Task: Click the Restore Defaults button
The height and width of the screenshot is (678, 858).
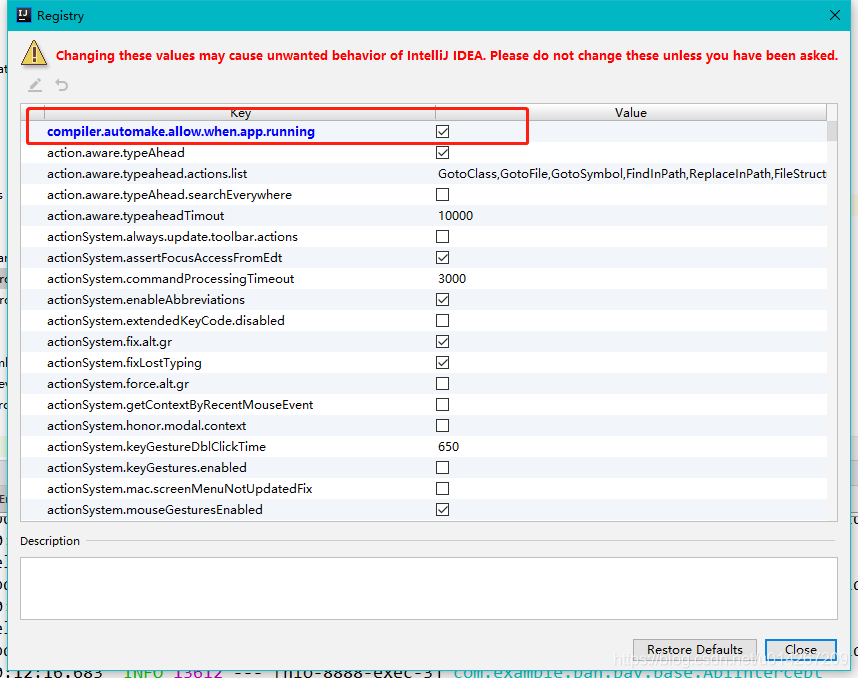Action: (694, 649)
